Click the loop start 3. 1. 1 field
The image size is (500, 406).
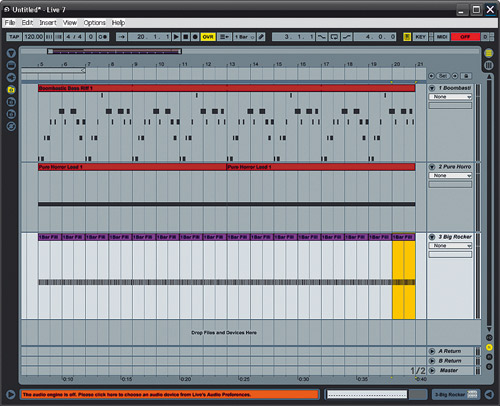click(x=293, y=37)
